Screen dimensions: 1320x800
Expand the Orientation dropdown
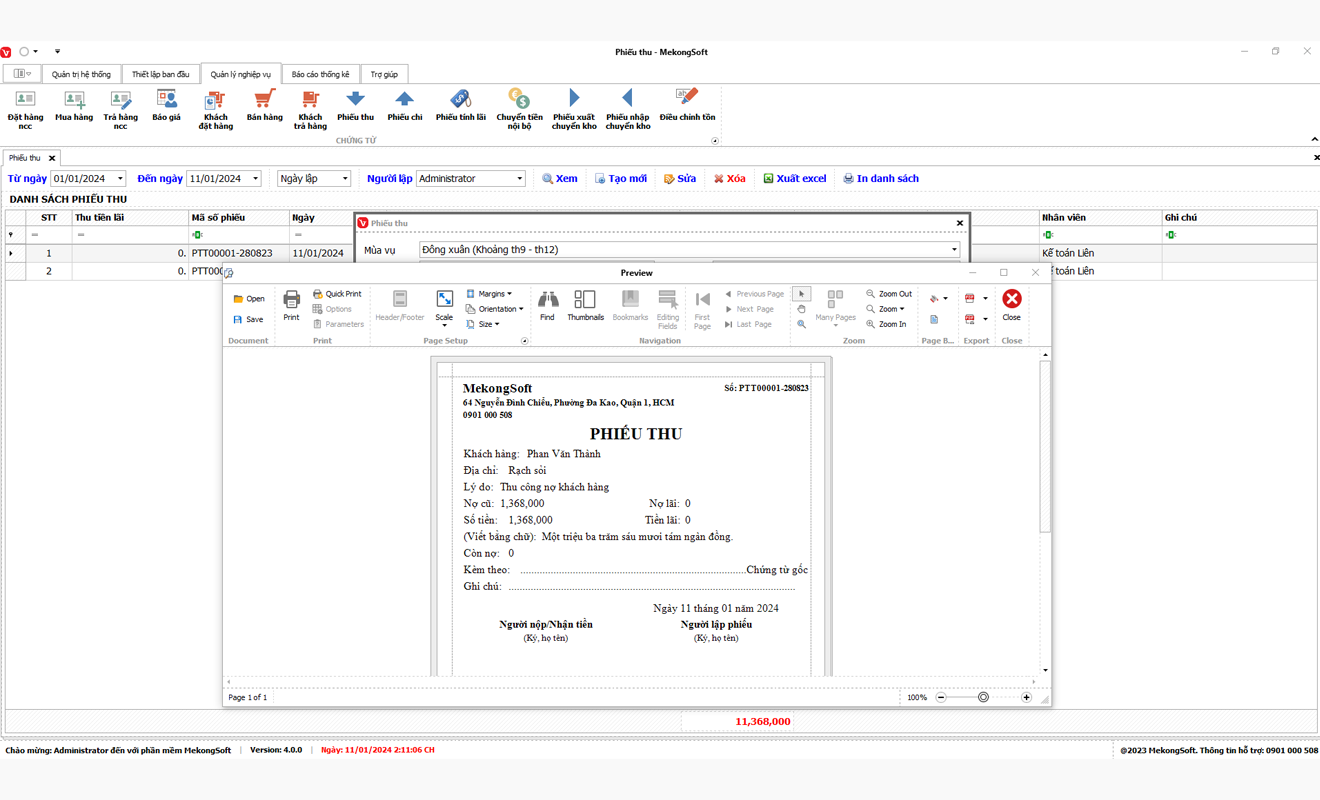(495, 309)
